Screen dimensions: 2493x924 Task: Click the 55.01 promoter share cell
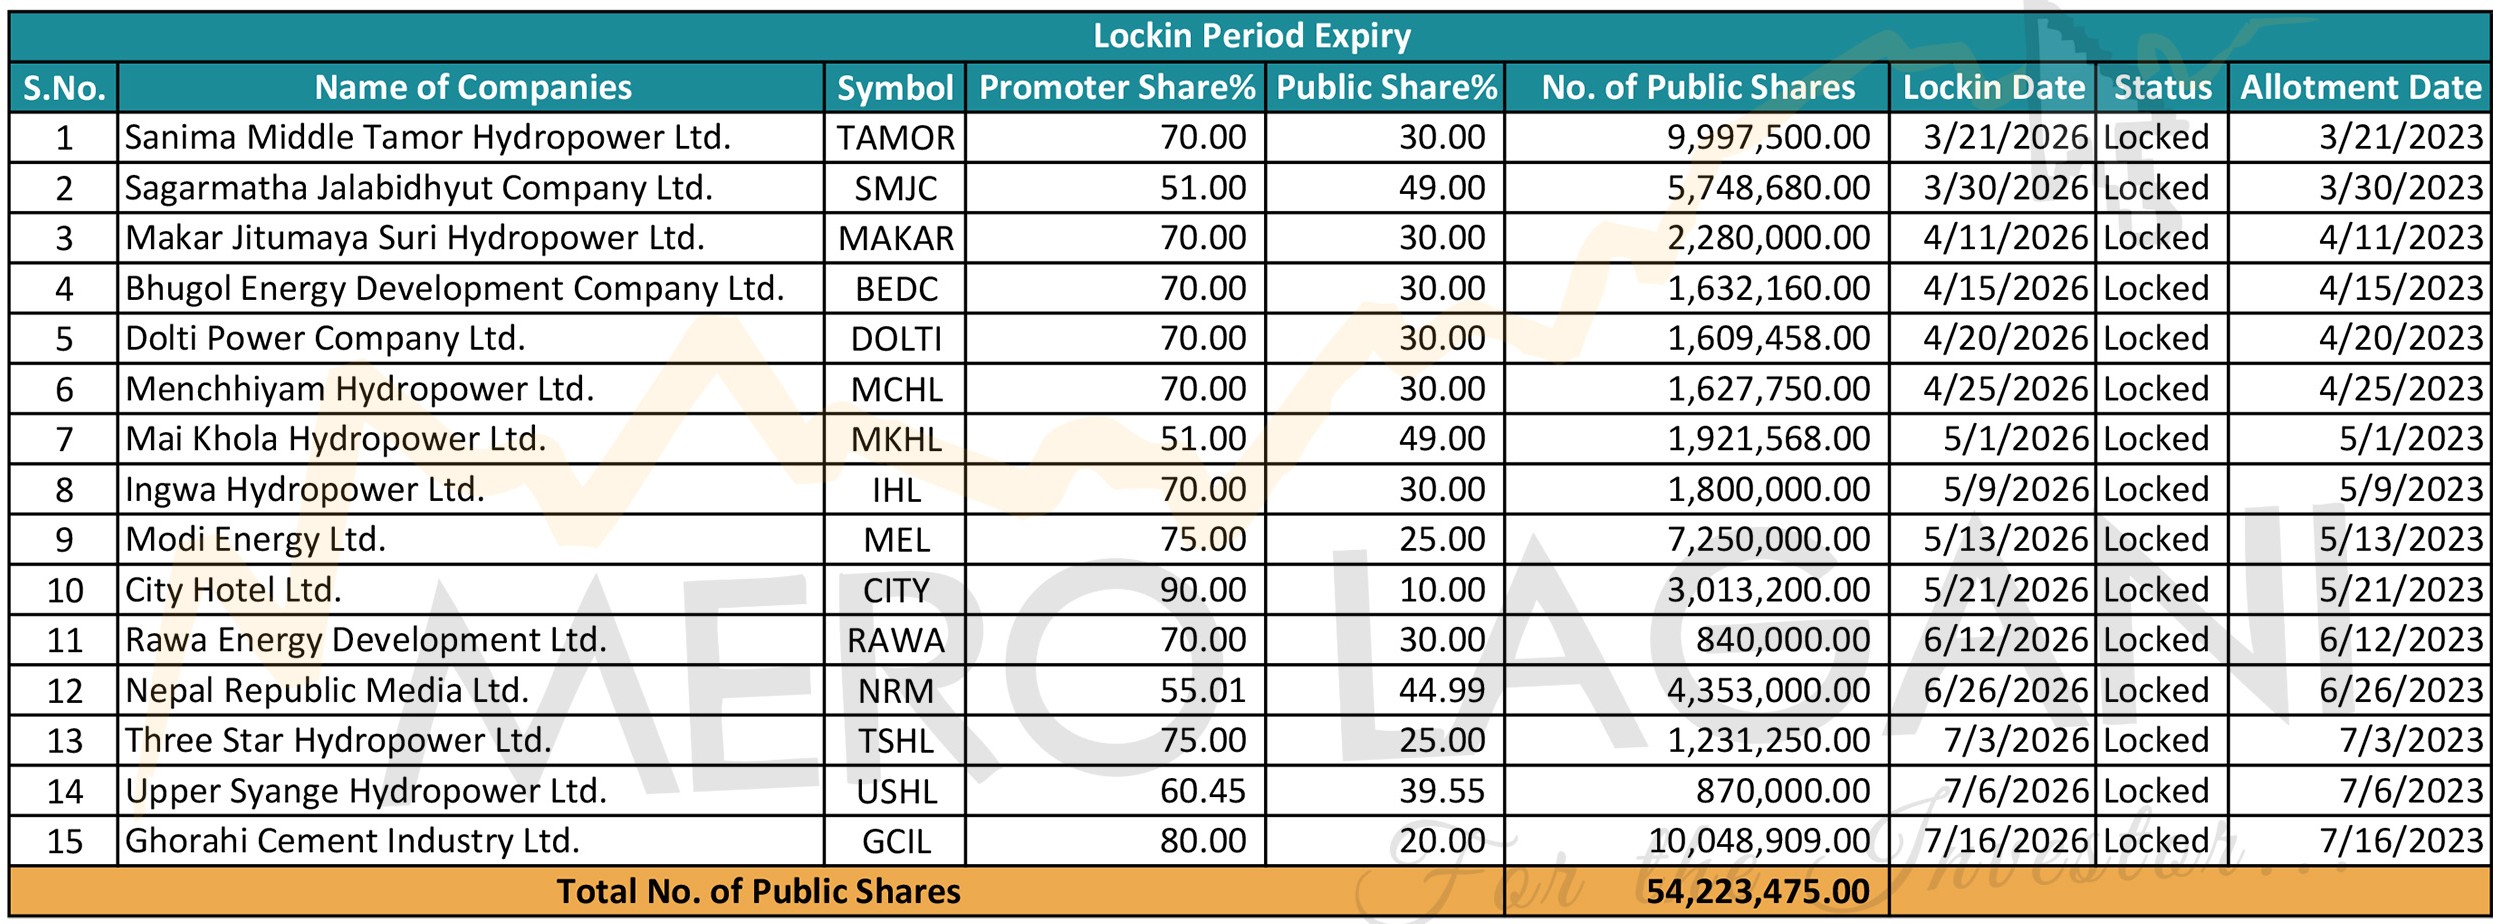pyautogui.click(x=1202, y=691)
